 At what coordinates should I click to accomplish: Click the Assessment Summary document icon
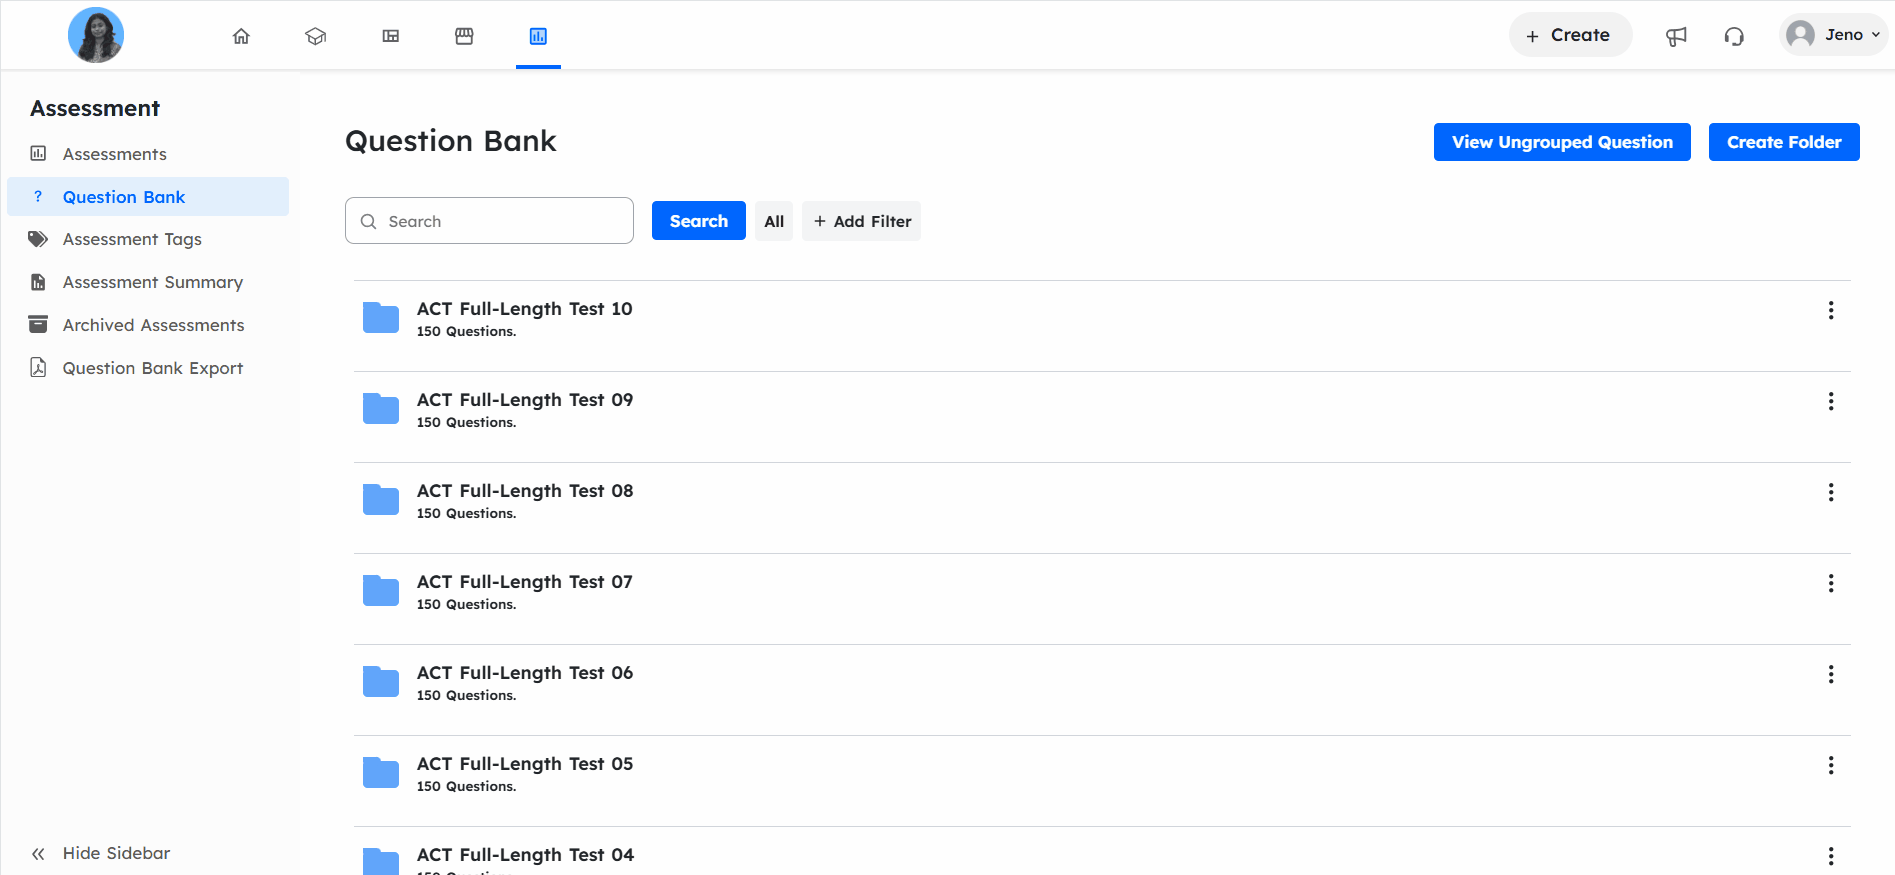(x=38, y=282)
